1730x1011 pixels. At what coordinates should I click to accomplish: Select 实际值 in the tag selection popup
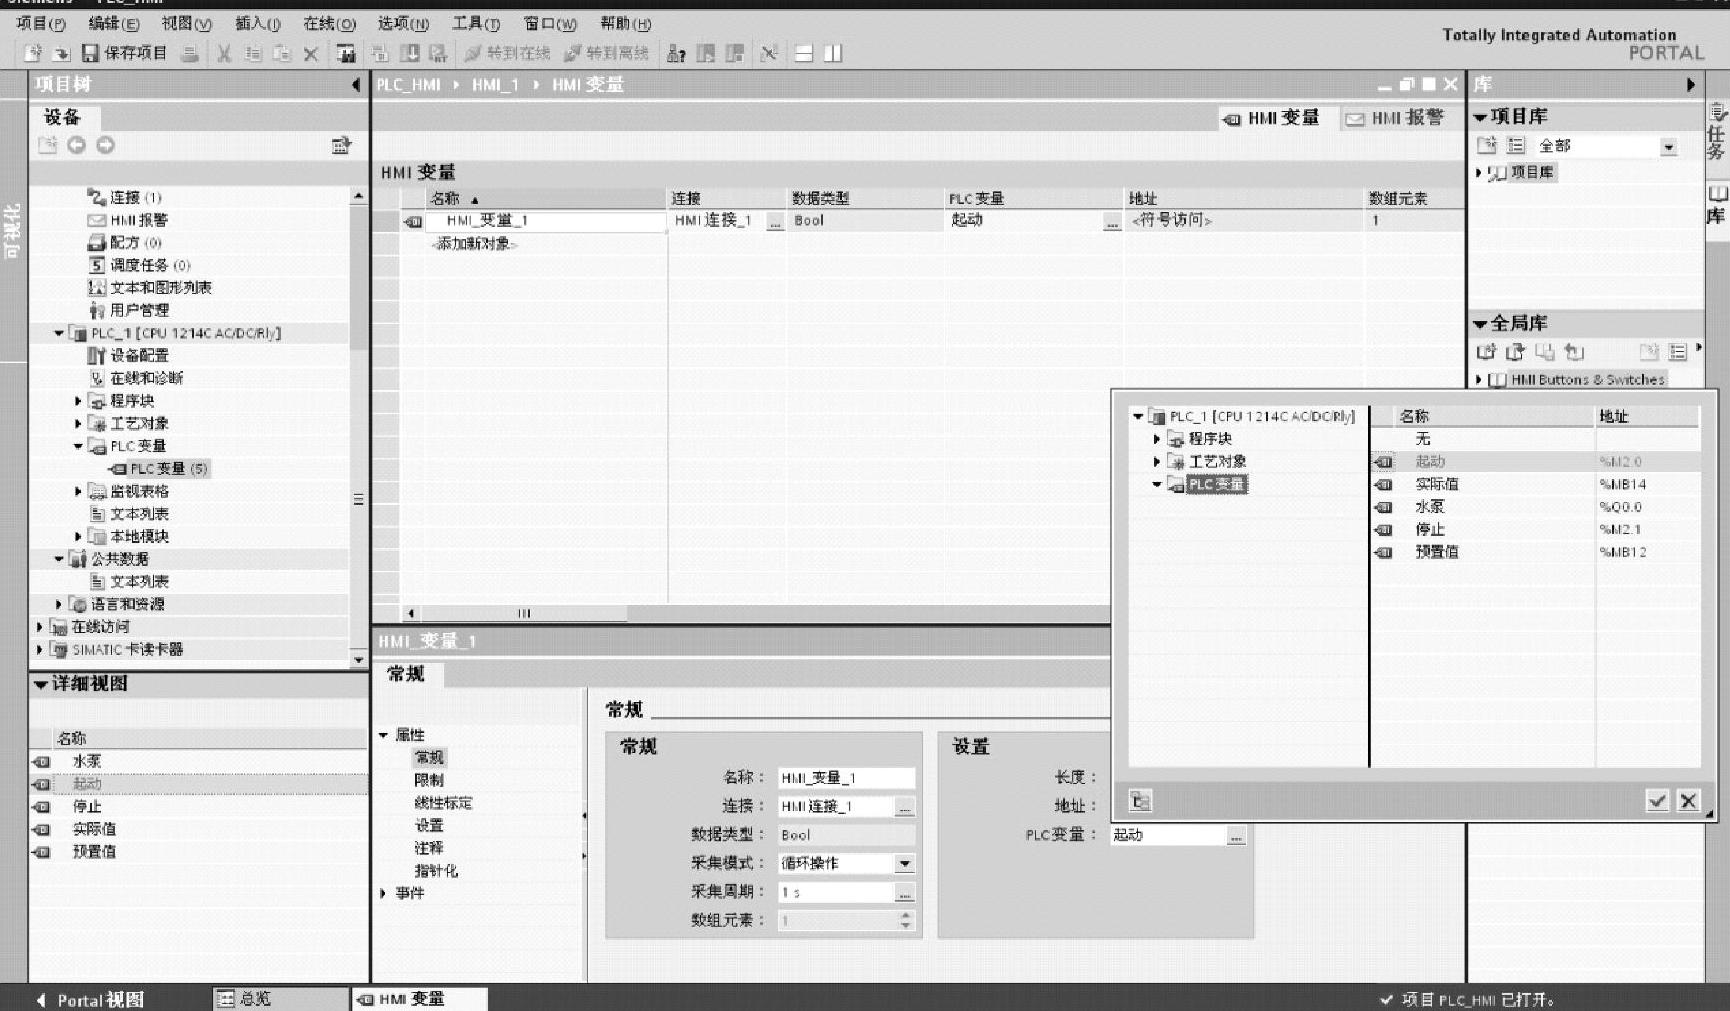click(1437, 484)
